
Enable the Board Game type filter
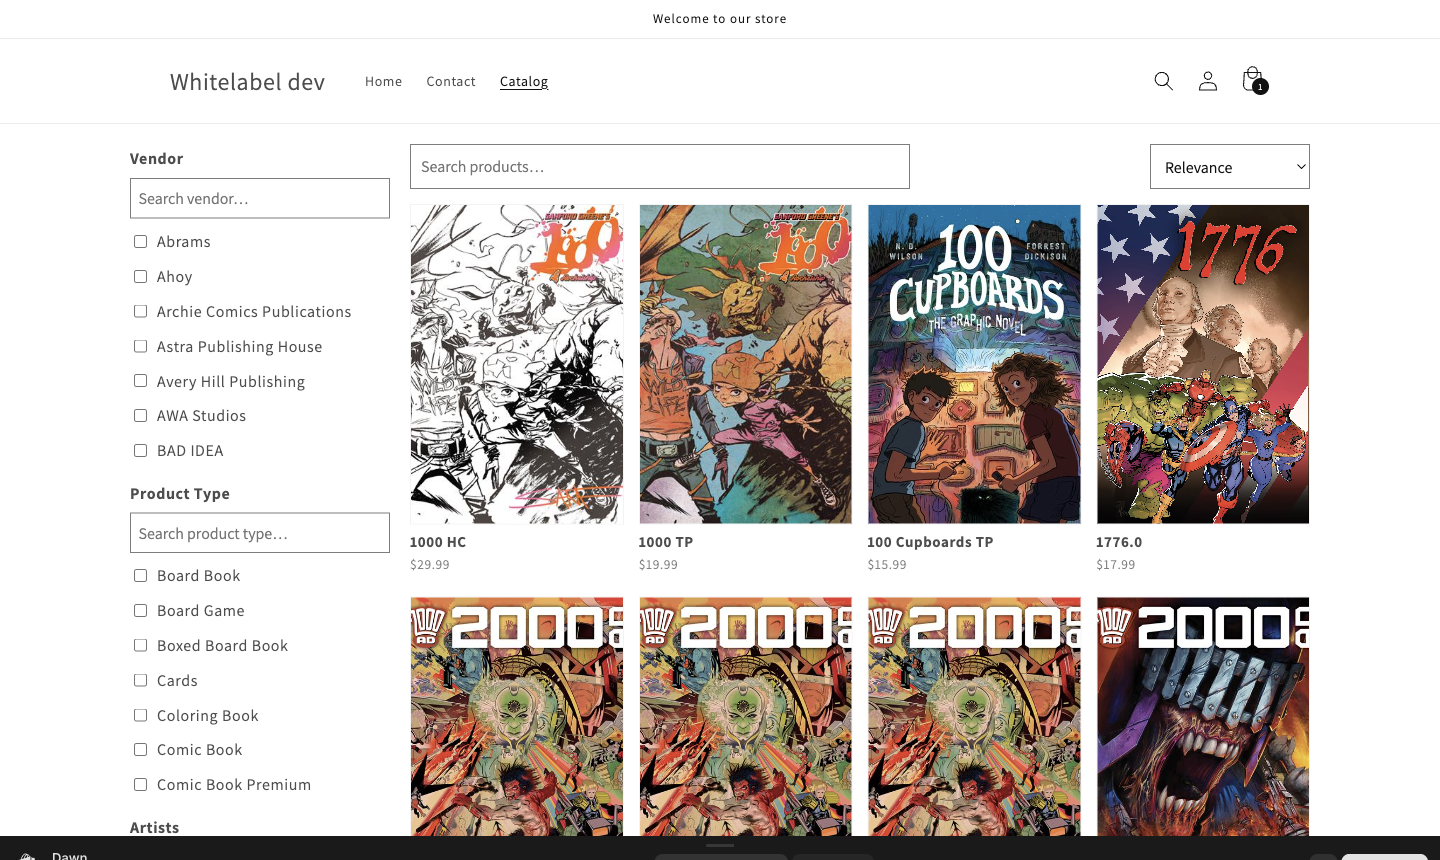(141, 611)
